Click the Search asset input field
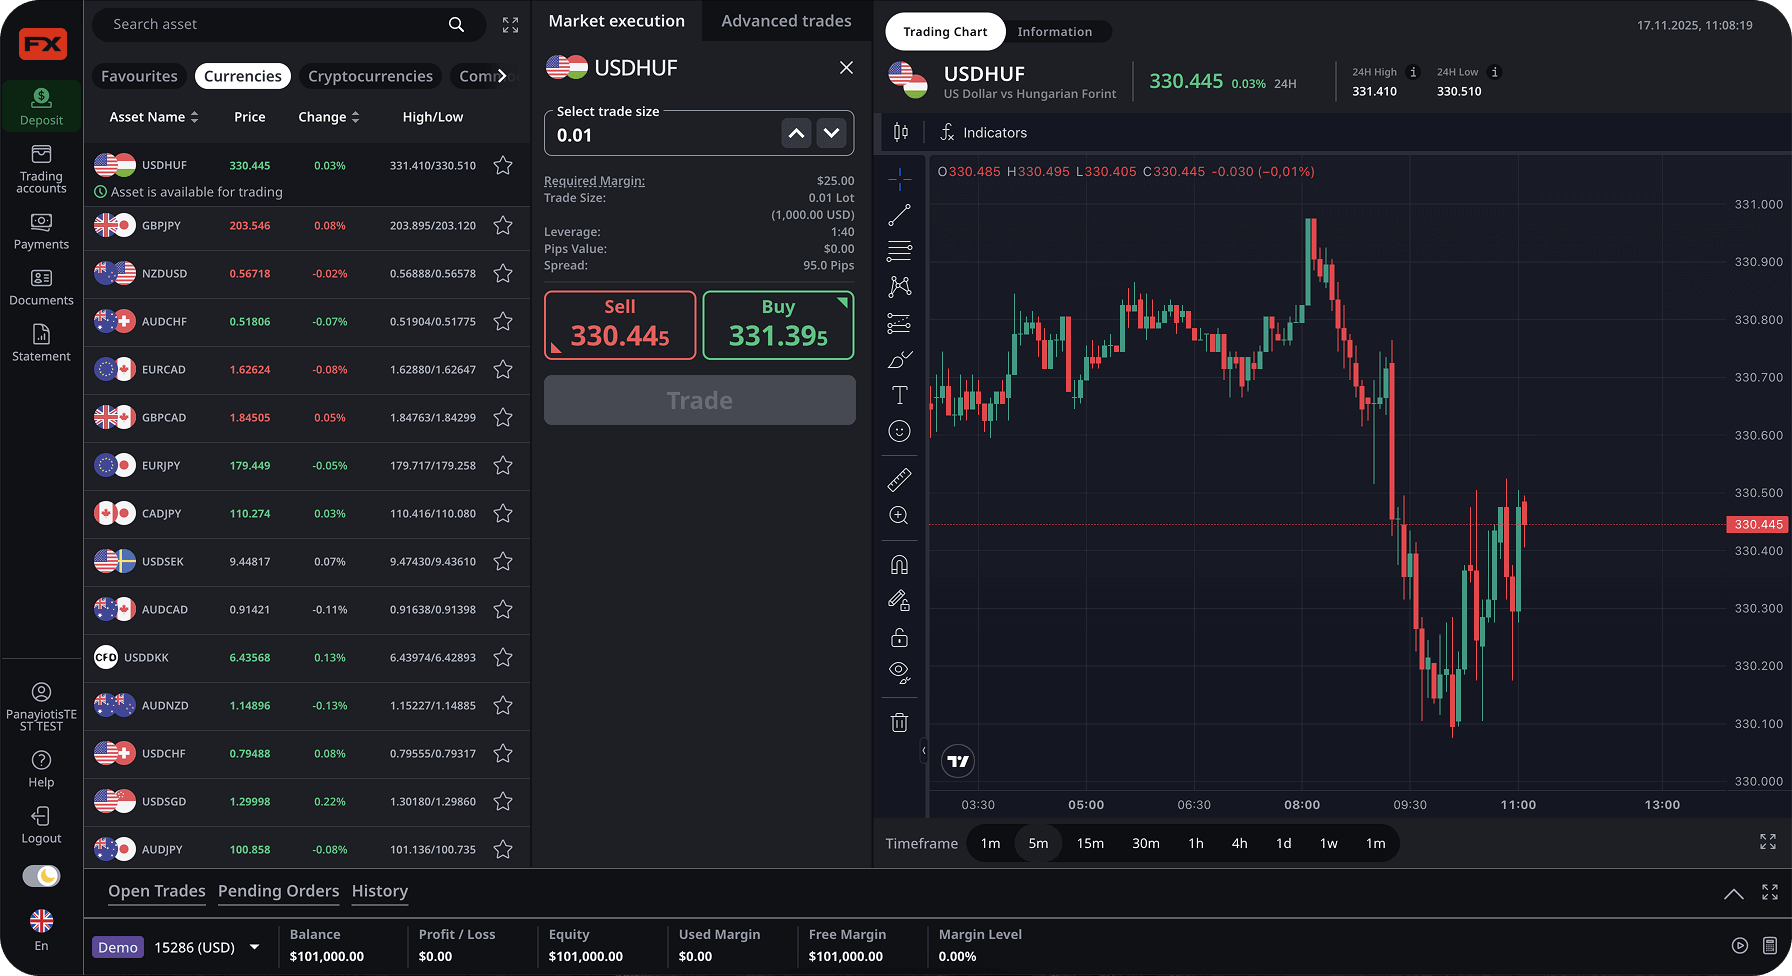Image resolution: width=1792 pixels, height=976 pixels. [275, 24]
